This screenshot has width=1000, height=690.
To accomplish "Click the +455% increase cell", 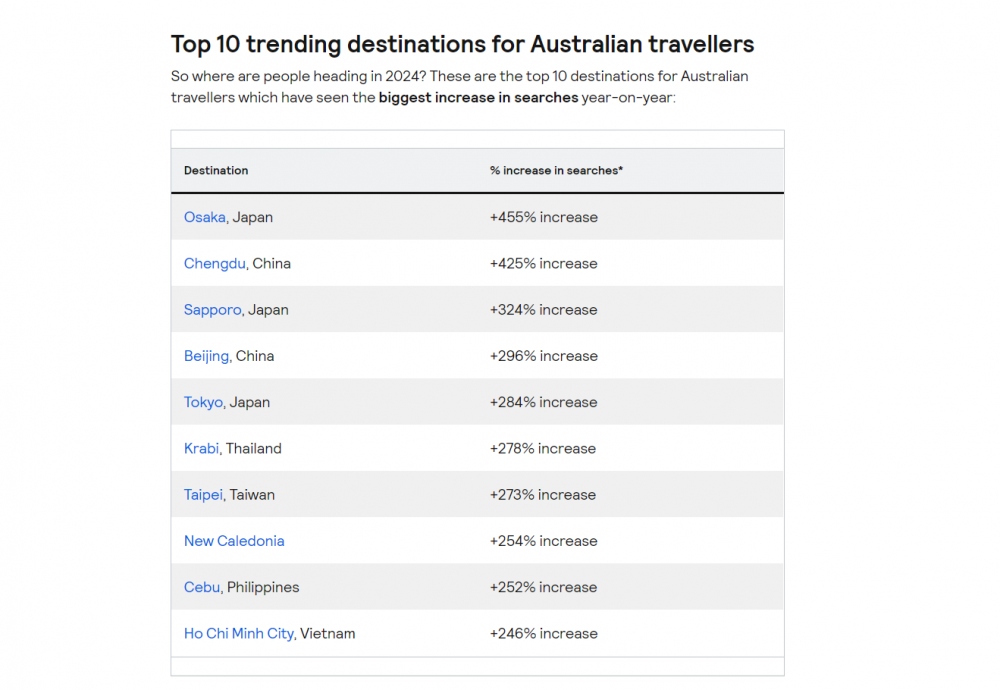I will 543,217.
